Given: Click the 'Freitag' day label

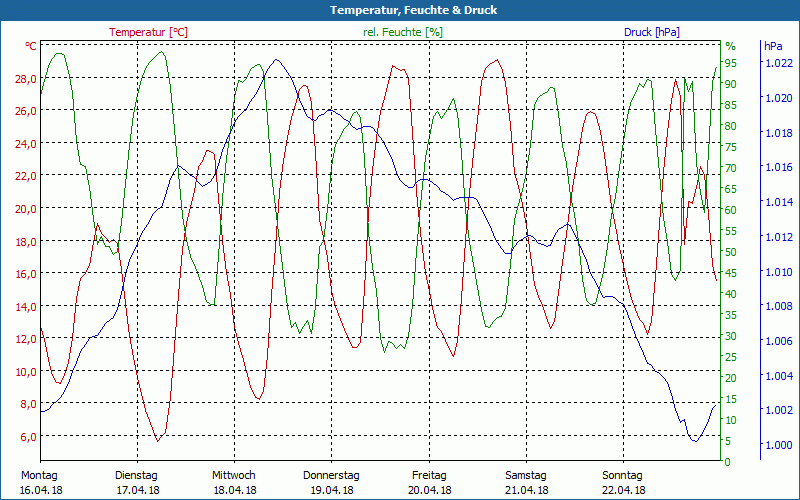Looking at the screenshot, I should (429, 476).
